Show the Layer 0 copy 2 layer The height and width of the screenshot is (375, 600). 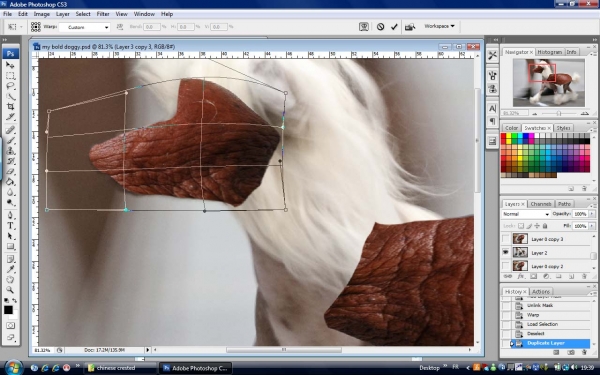[505, 266]
